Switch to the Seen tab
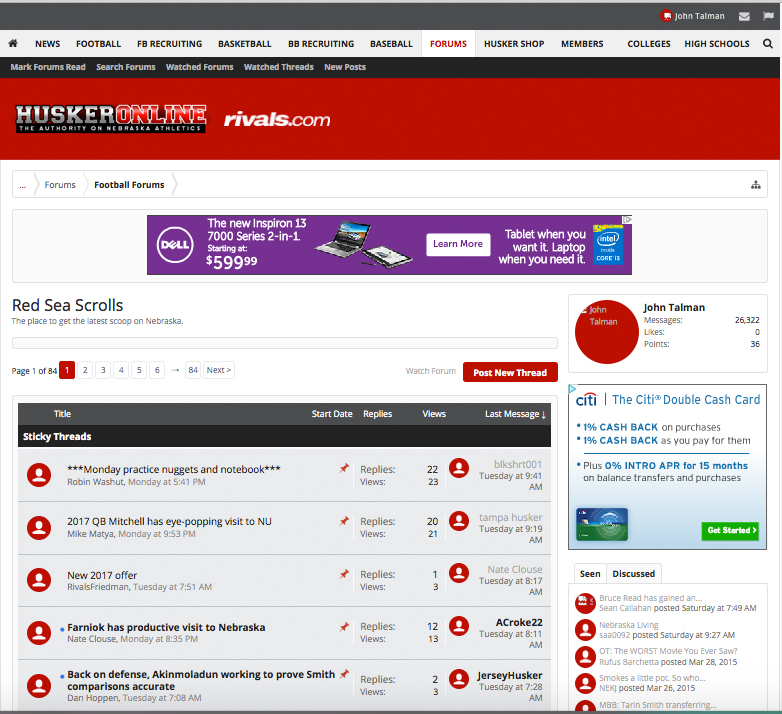The width and height of the screenshot is (782, 714). click(x=590, y=574)
